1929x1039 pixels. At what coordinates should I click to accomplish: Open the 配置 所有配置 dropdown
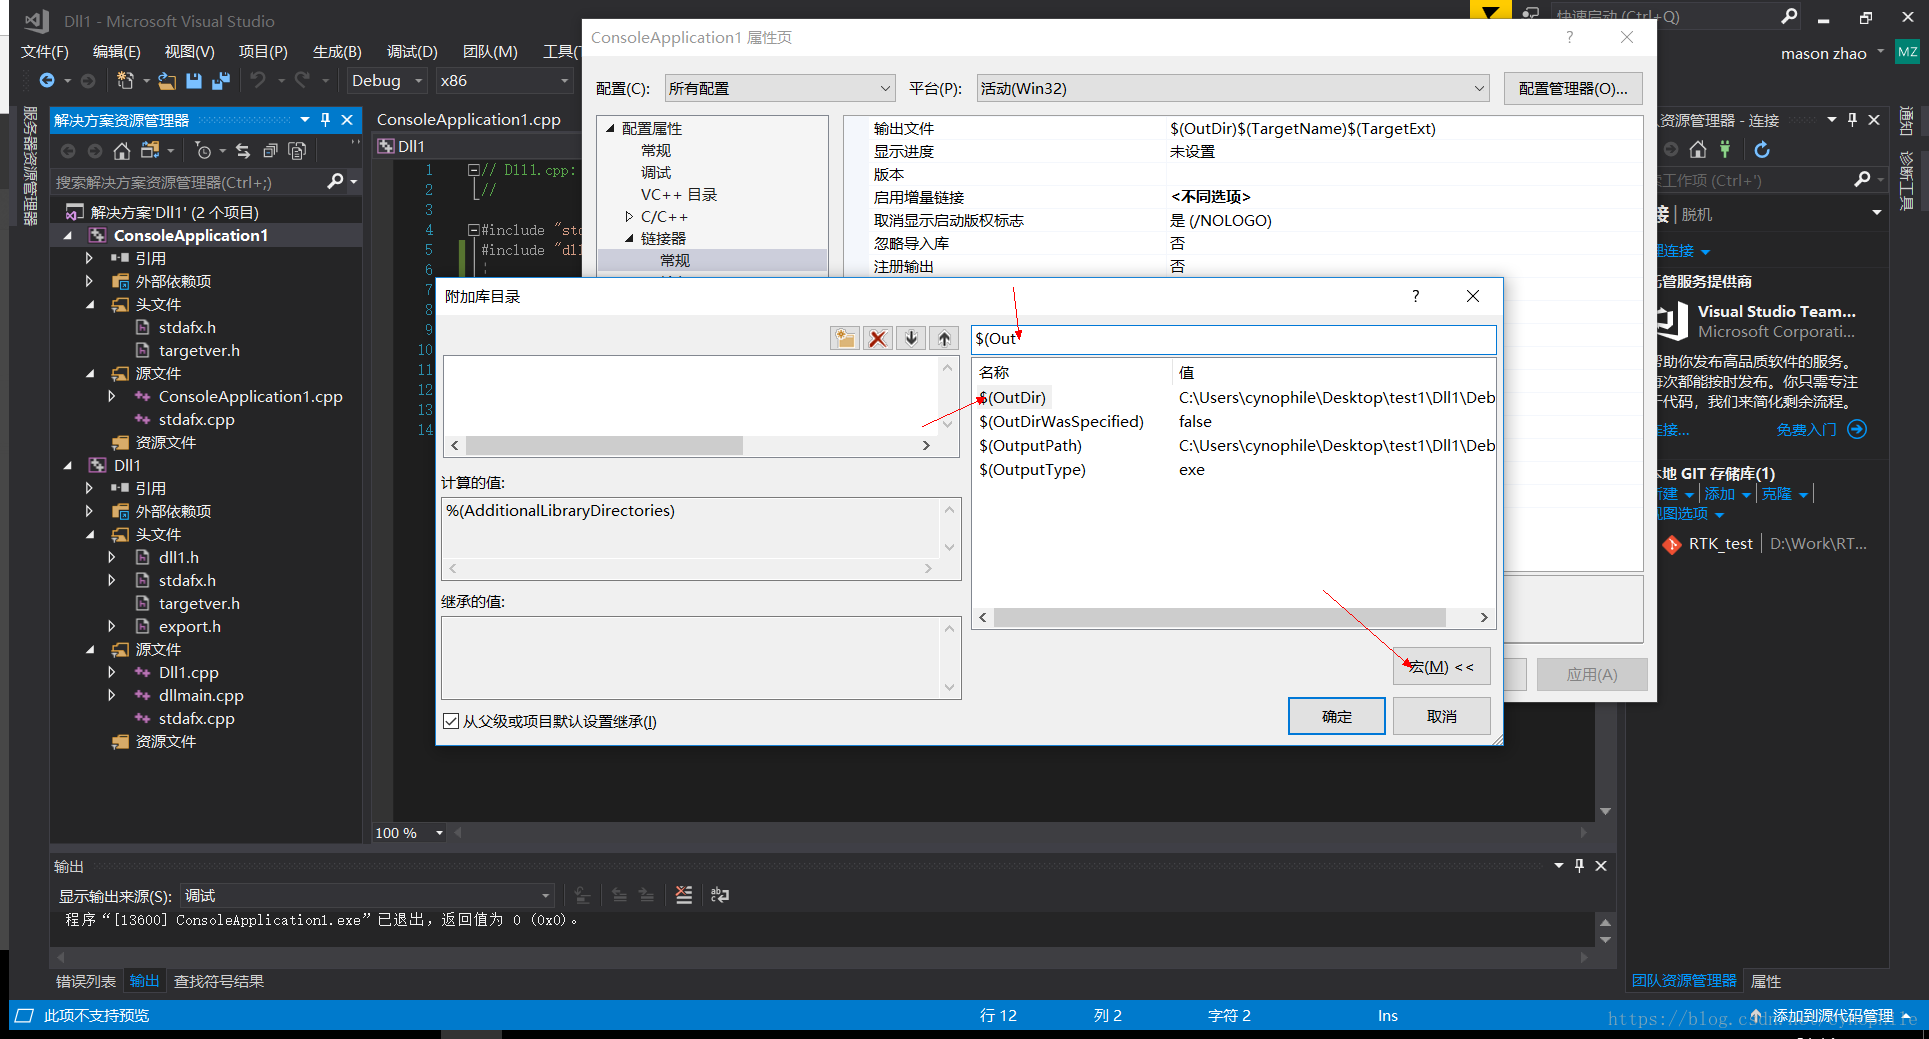point(780,88)
